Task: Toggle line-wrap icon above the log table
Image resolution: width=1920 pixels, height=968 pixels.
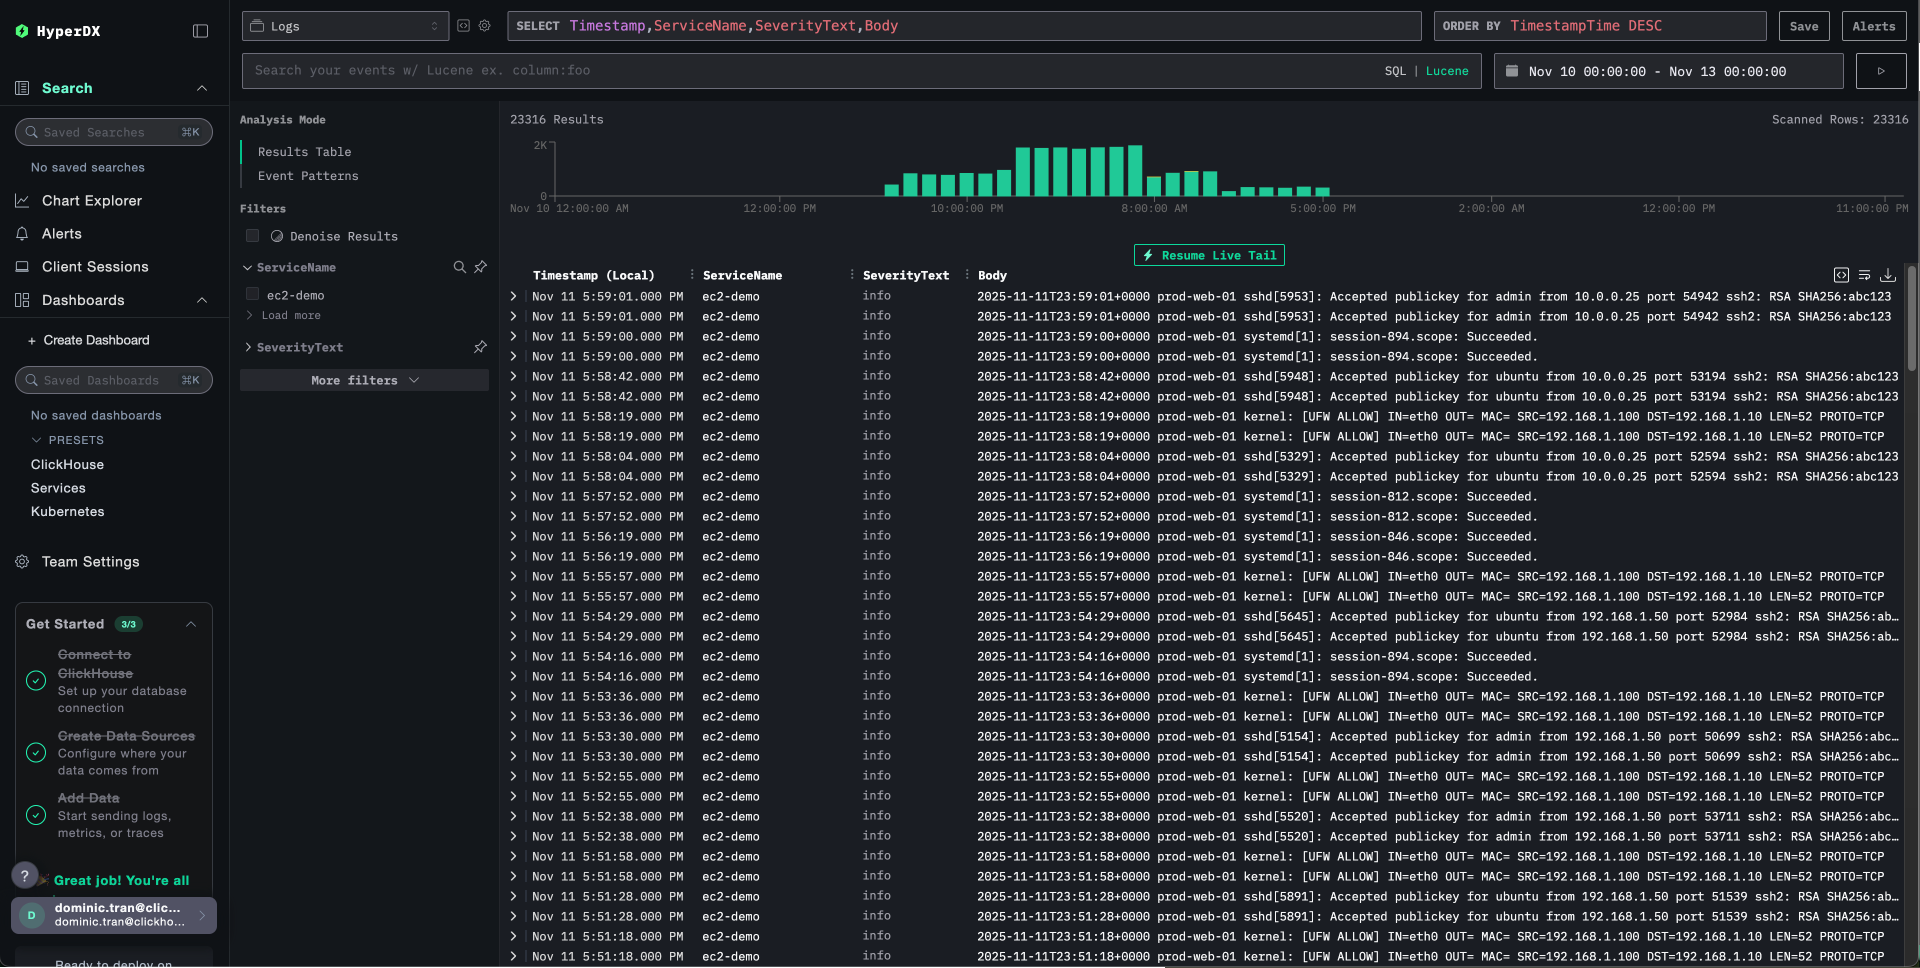Action: (x=1865, y=275)
